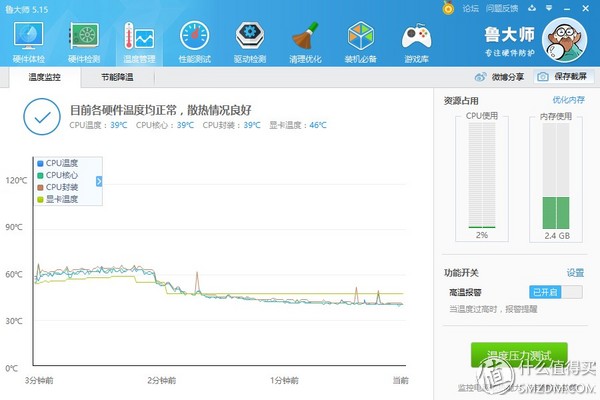This screenshot has width=600, height=400.
Task: Click the medal icon in title bar
Action: (x=448, y=8)
